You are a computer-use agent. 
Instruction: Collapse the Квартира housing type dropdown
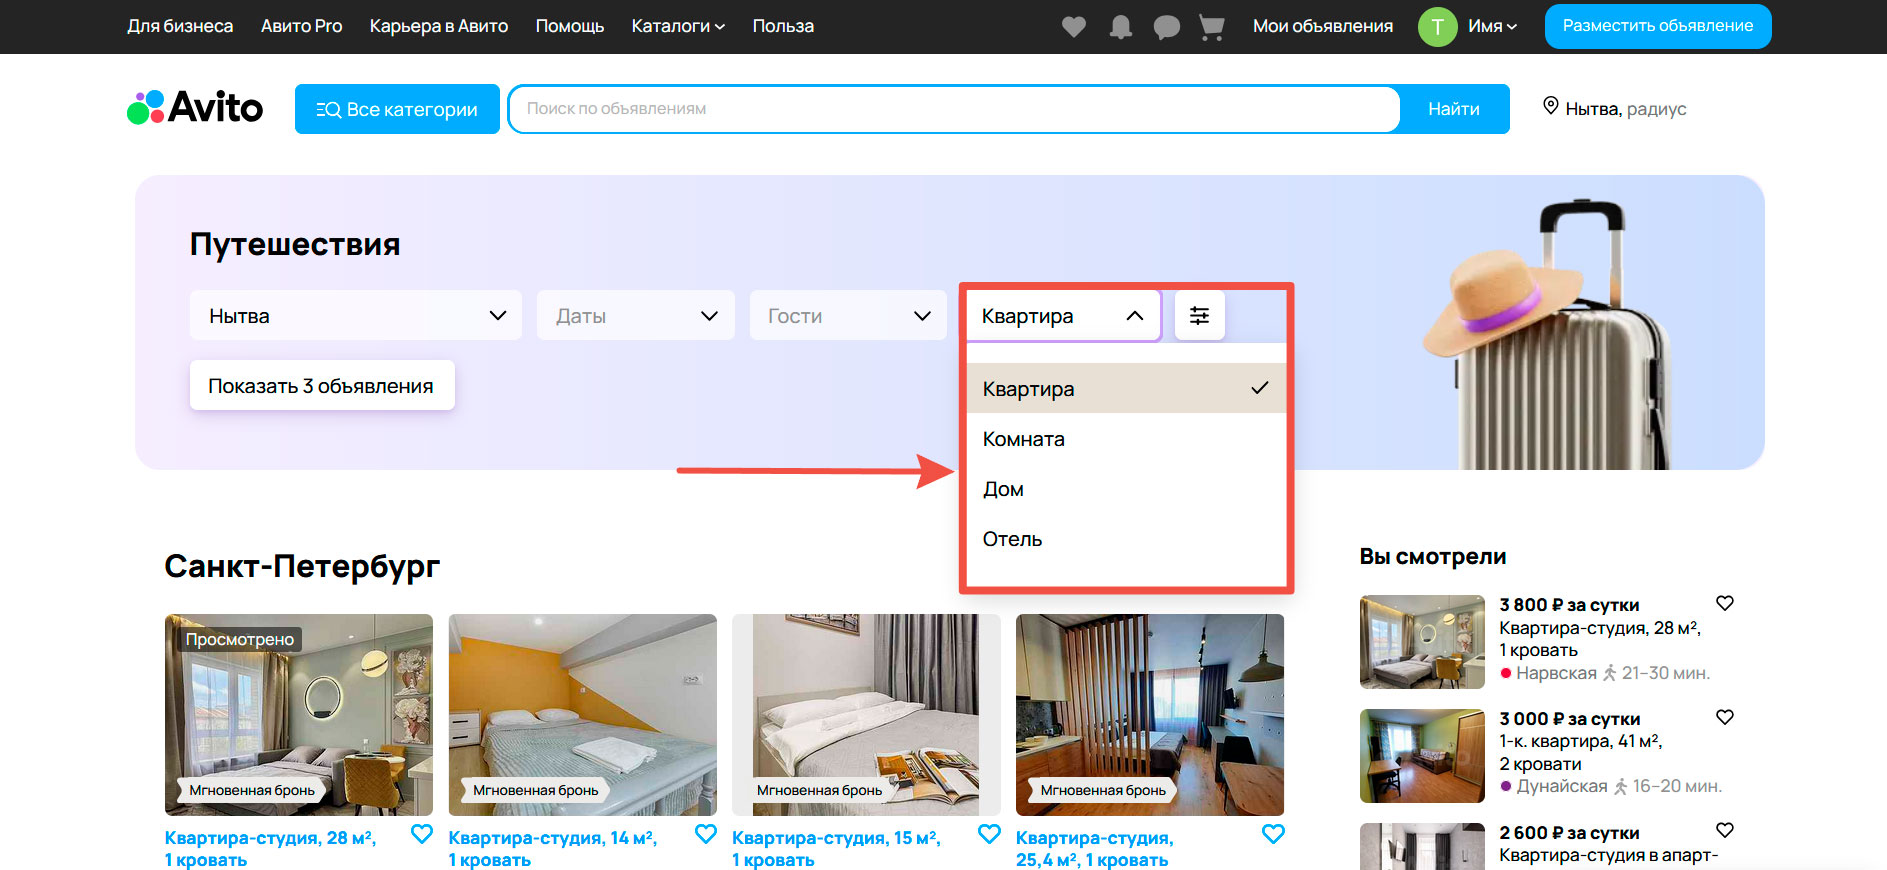click(1062, 316)
